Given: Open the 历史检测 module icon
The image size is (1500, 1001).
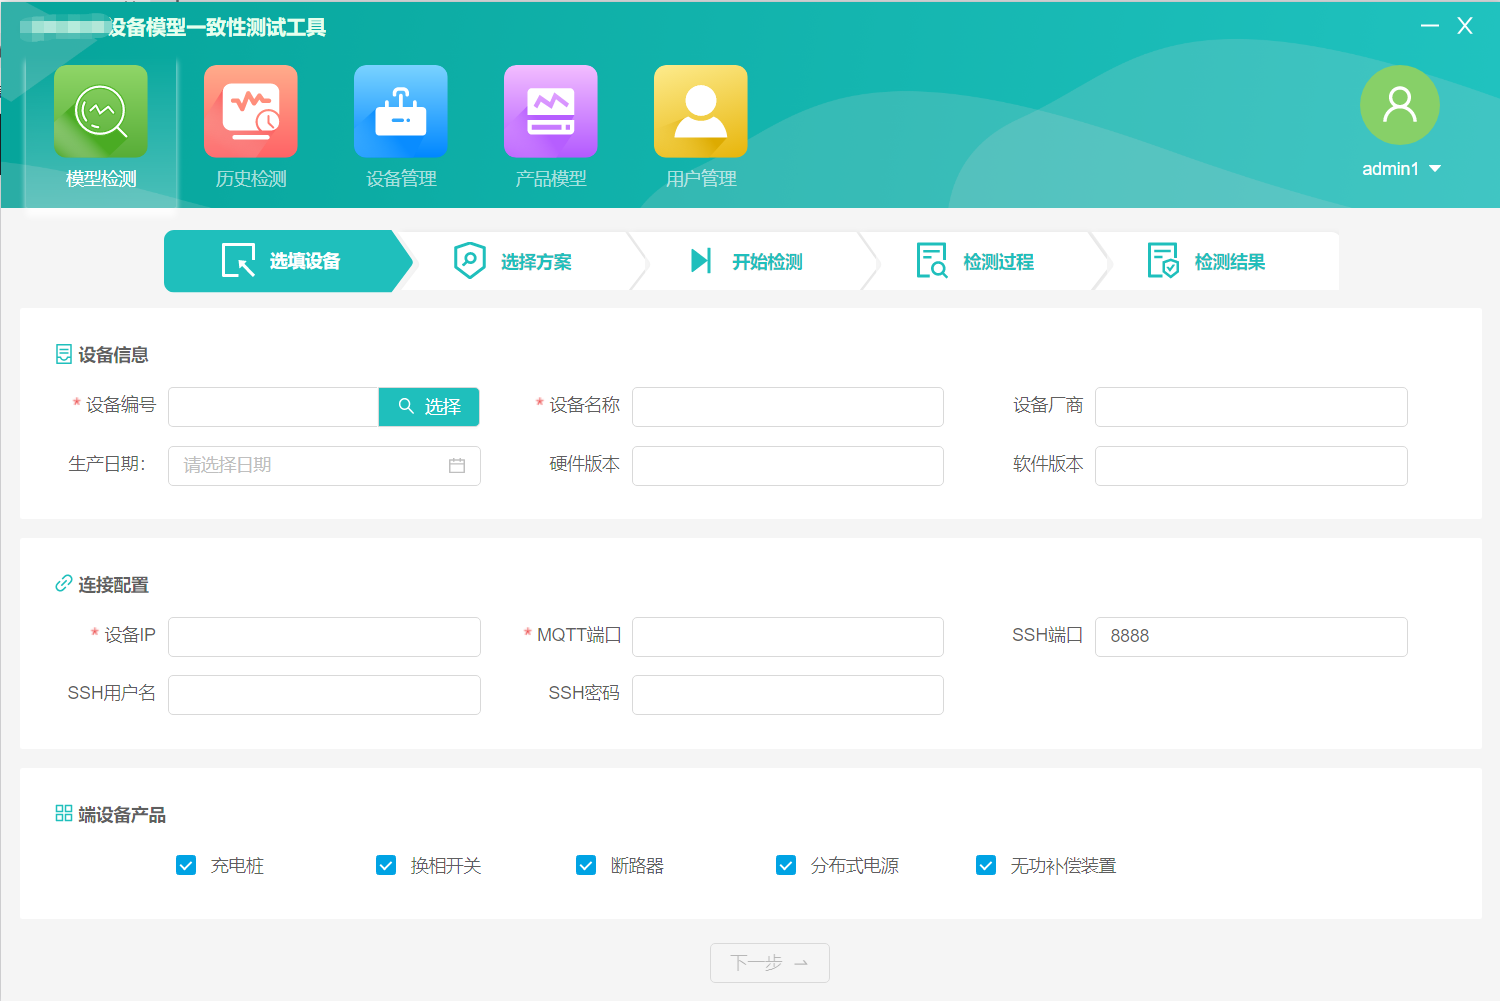Looking at the screenshot, I should tap(251, 111).
